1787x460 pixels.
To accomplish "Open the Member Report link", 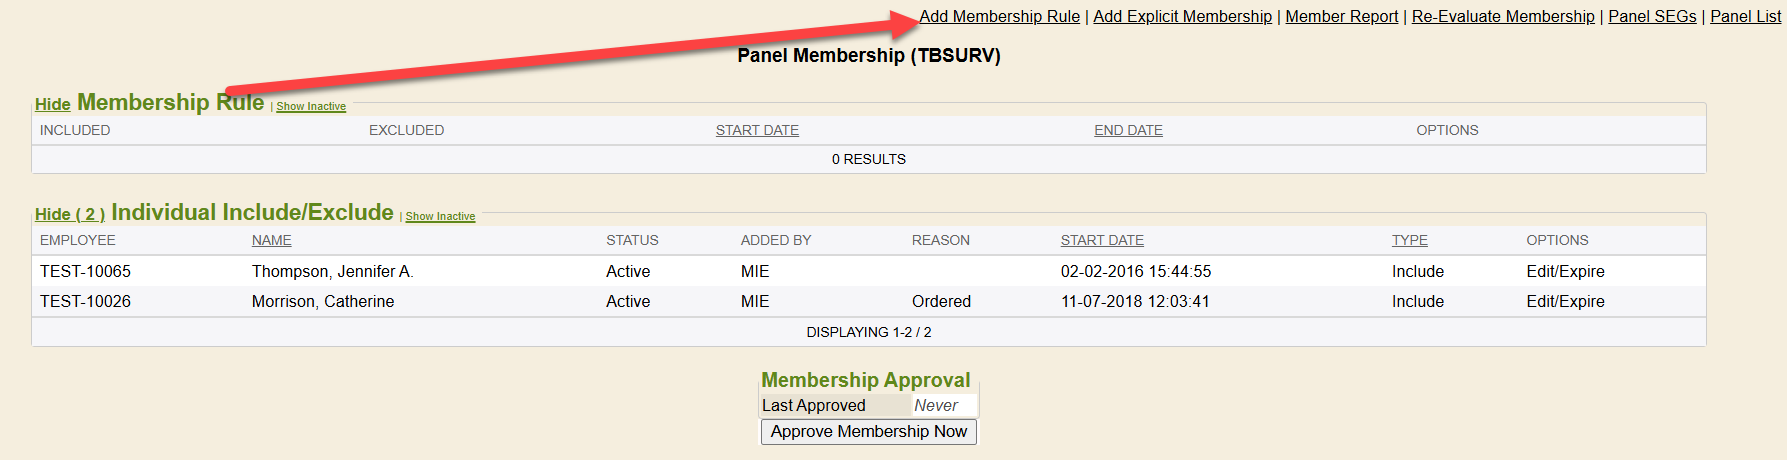I will [x=1341, y=16].
